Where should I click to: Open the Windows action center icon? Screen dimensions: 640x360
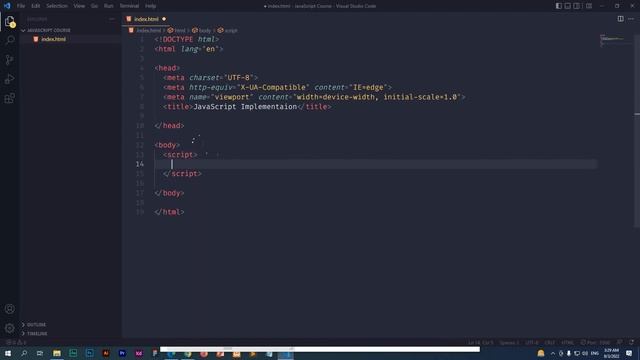629,353
